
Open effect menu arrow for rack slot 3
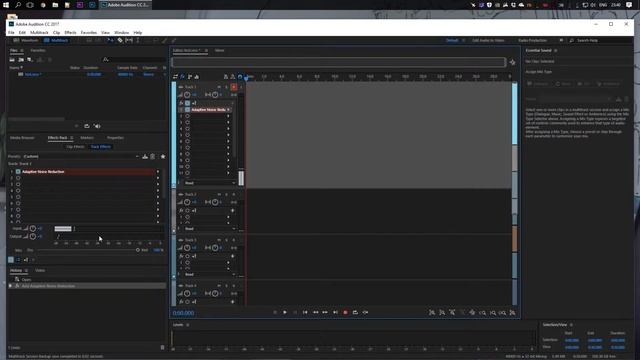point(158,184)
